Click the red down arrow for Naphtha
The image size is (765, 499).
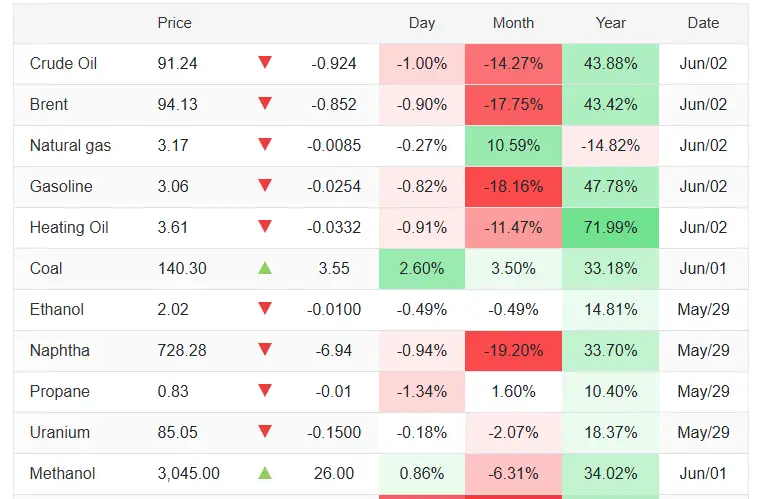(x=265, y=349)
